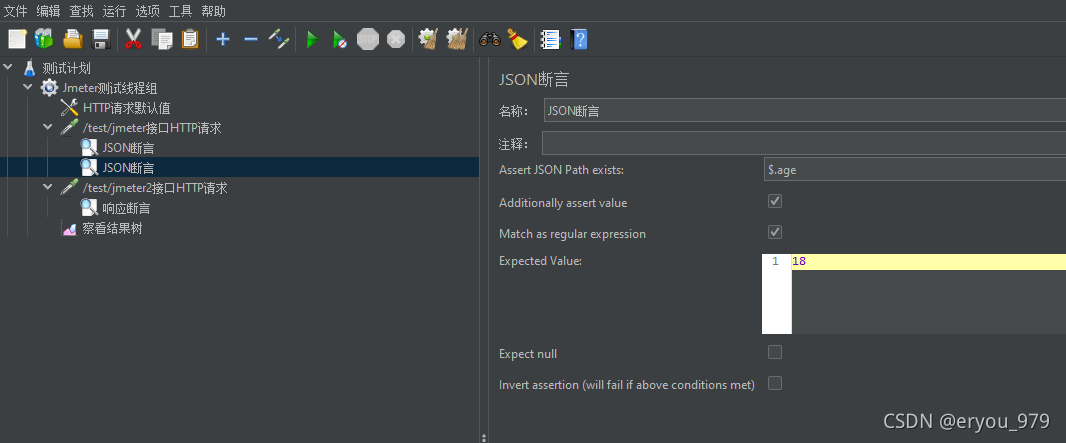Click the icon of 察看结果树

69,228
